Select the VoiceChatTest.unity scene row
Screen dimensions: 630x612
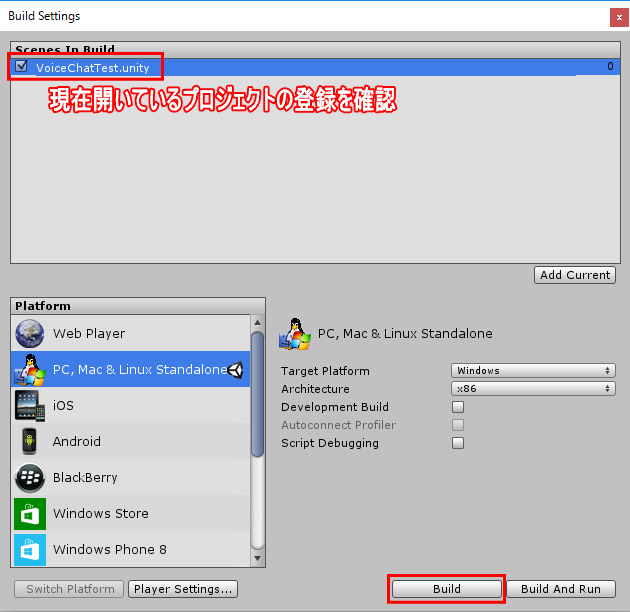pos(315,67)
